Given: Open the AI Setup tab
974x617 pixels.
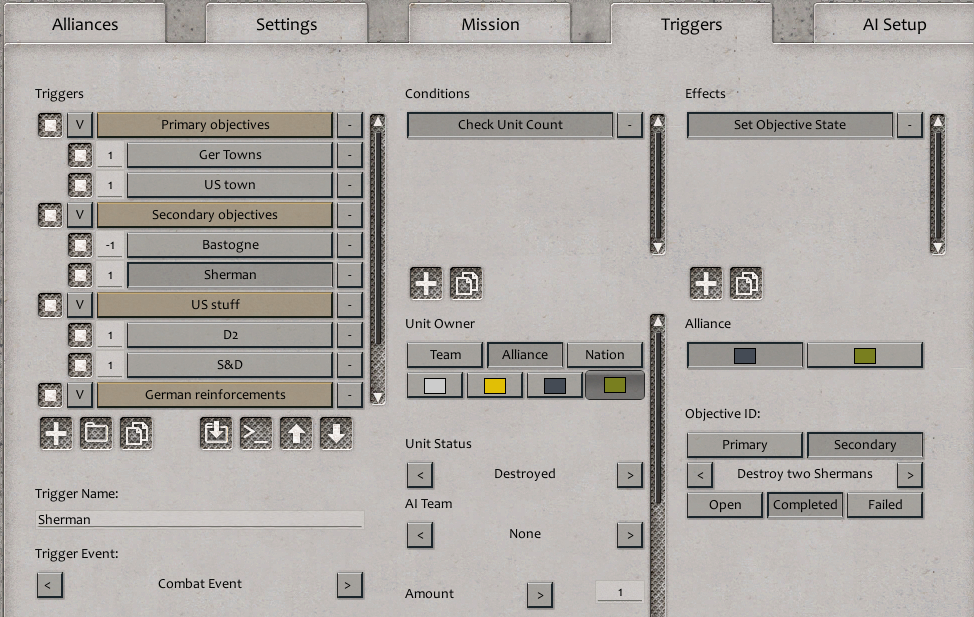Looking at the screenshot, I should click(894, 24).
